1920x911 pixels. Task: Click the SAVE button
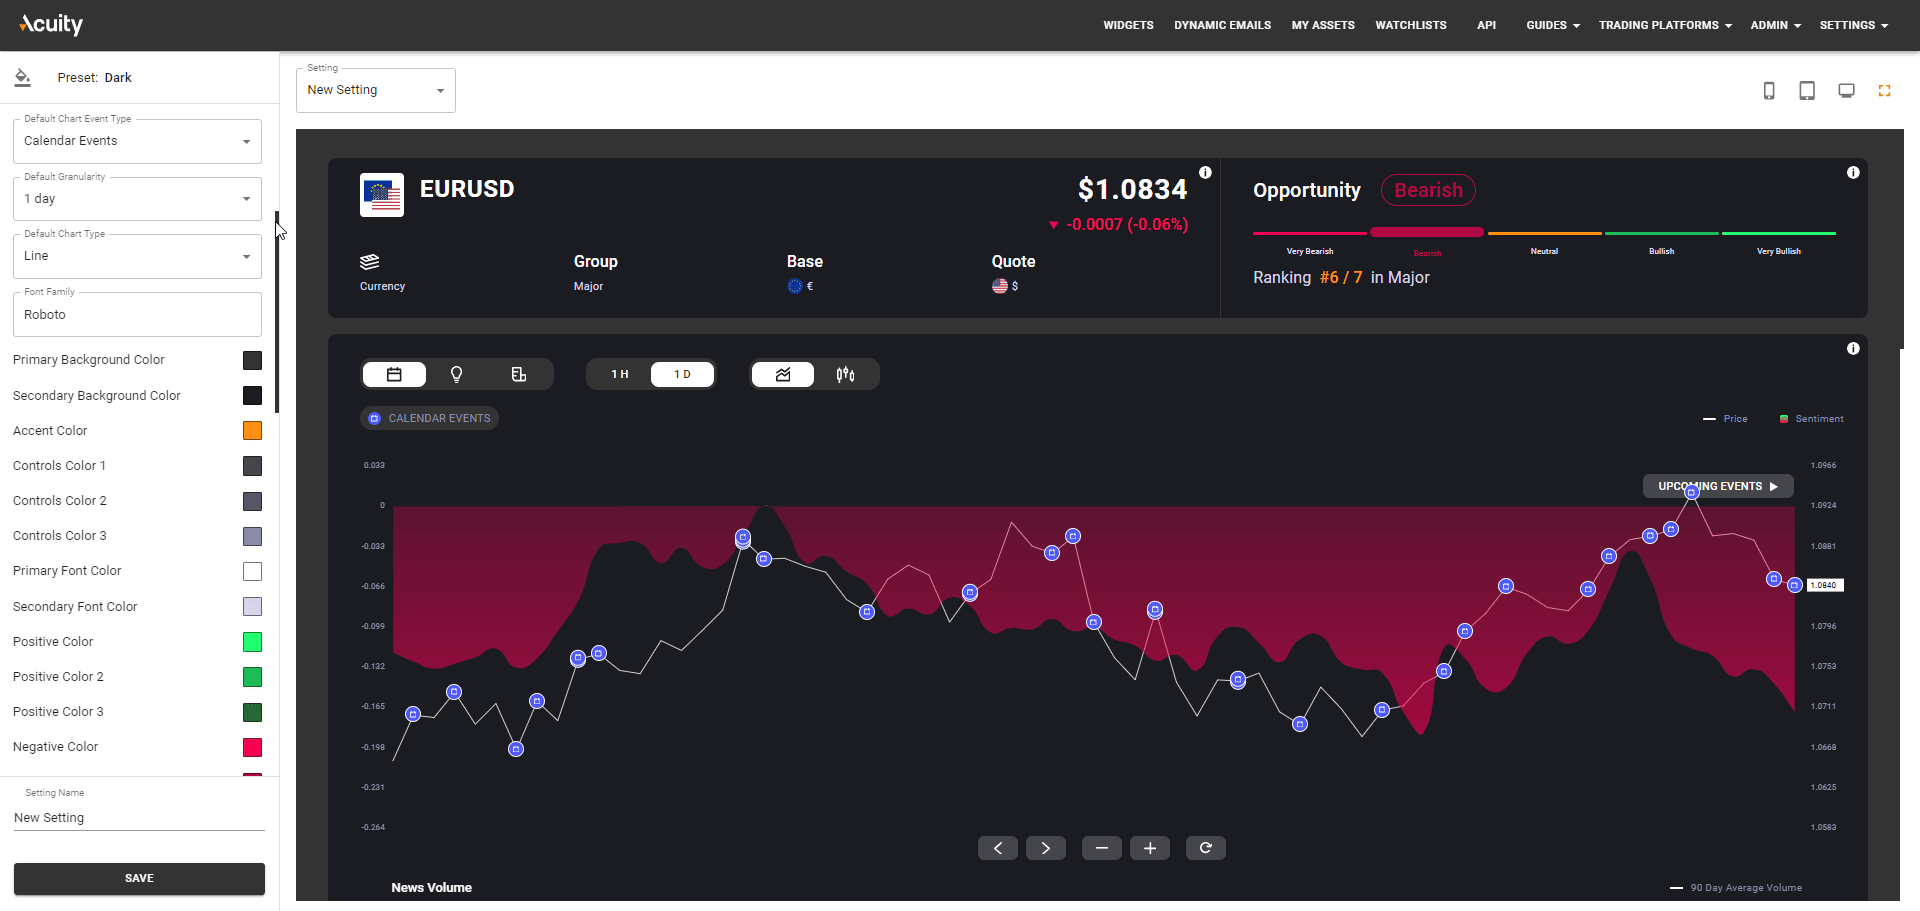pyautogui.click(x=139, y=878)
